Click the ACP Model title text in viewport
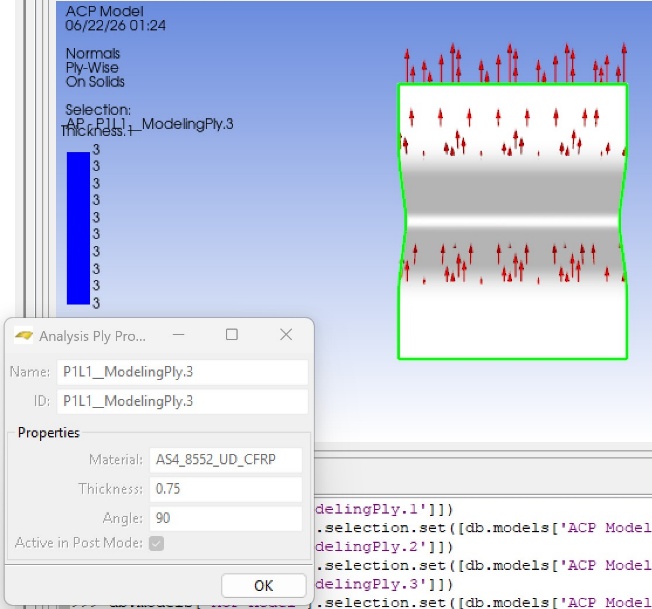Viewport: 652px width, 609px height. pyautogui.click(x=104, y=11)
